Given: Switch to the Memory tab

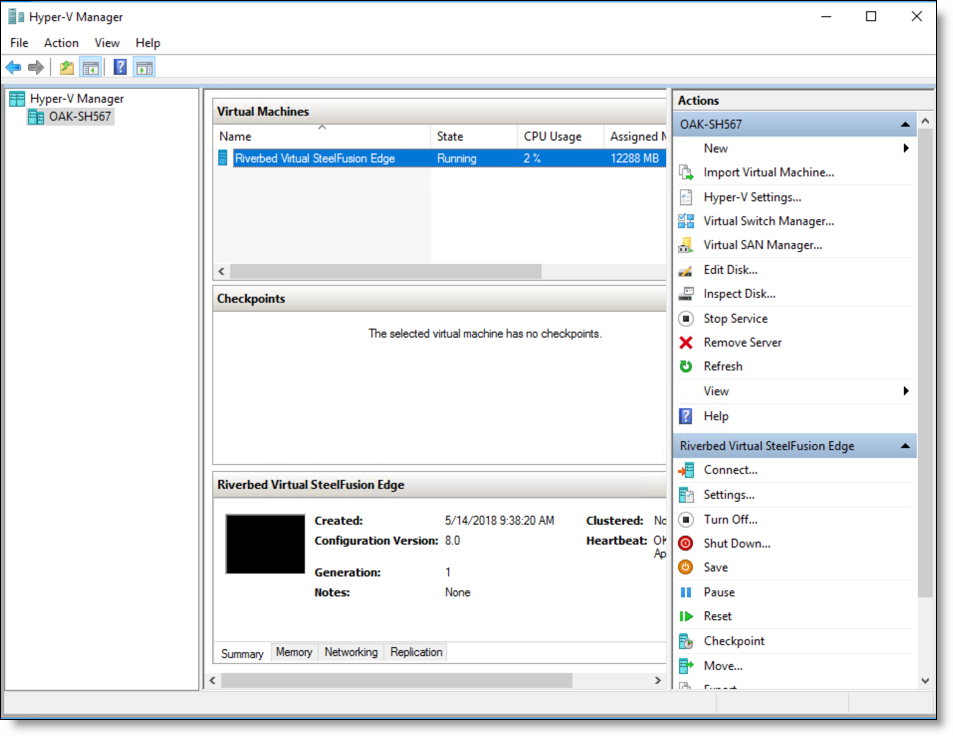Looking at the screenshot, I should coord(294,652).
